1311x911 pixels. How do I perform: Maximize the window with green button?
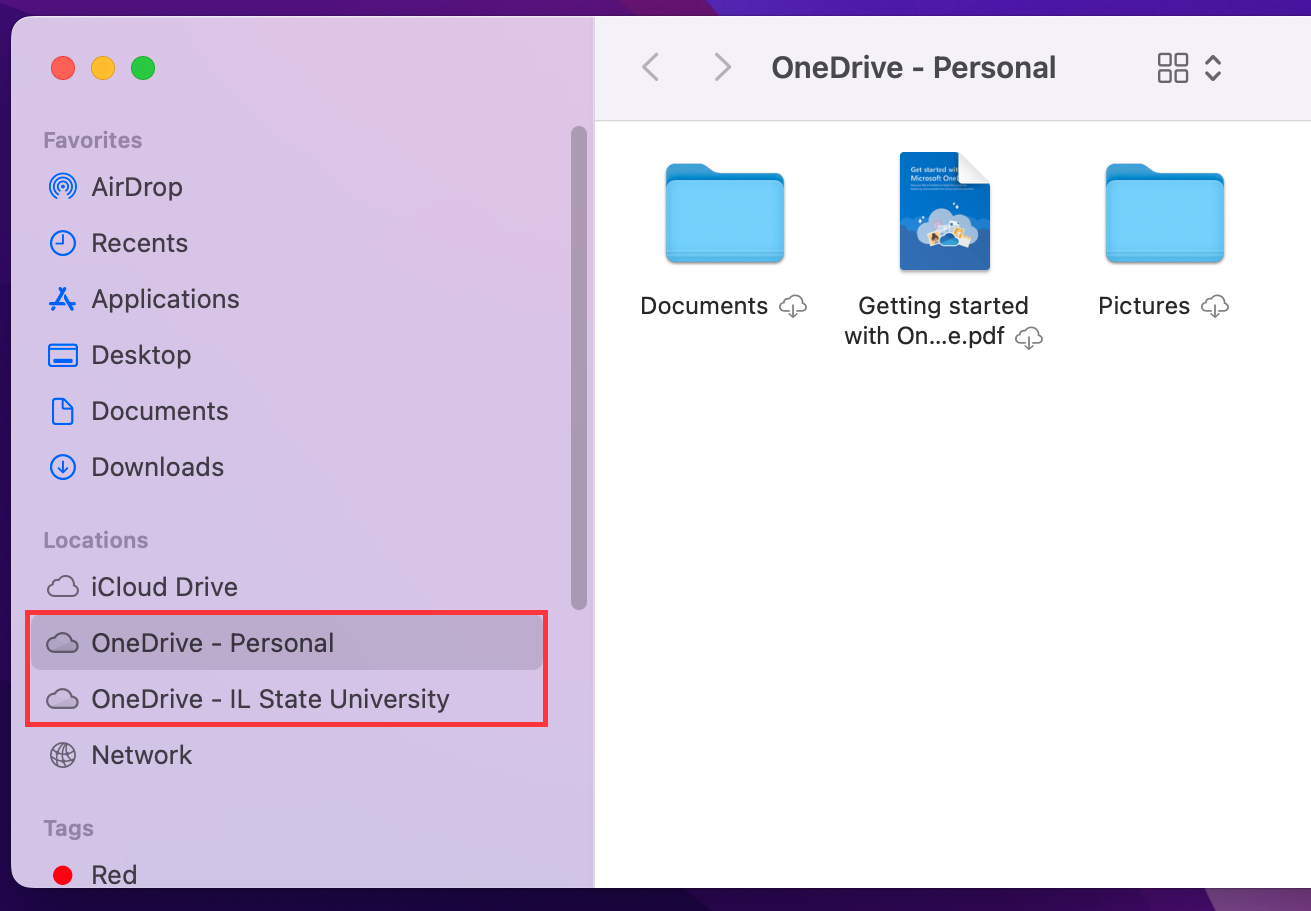click(x=143, y=68)
